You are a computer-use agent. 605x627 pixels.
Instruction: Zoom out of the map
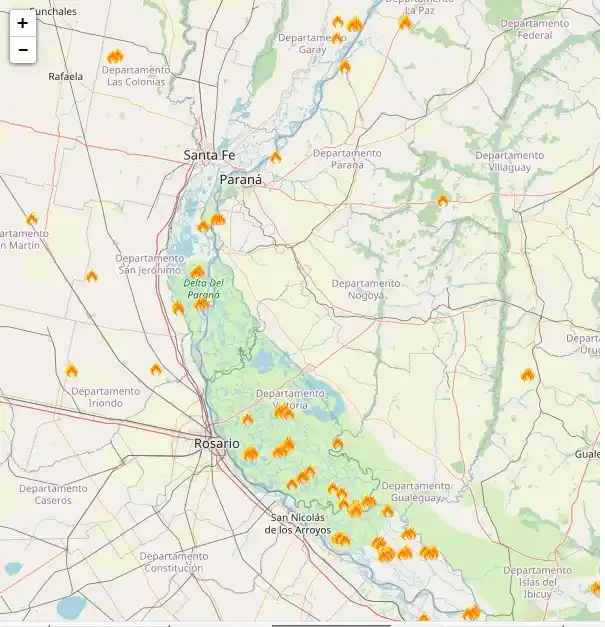pos(22,50)
